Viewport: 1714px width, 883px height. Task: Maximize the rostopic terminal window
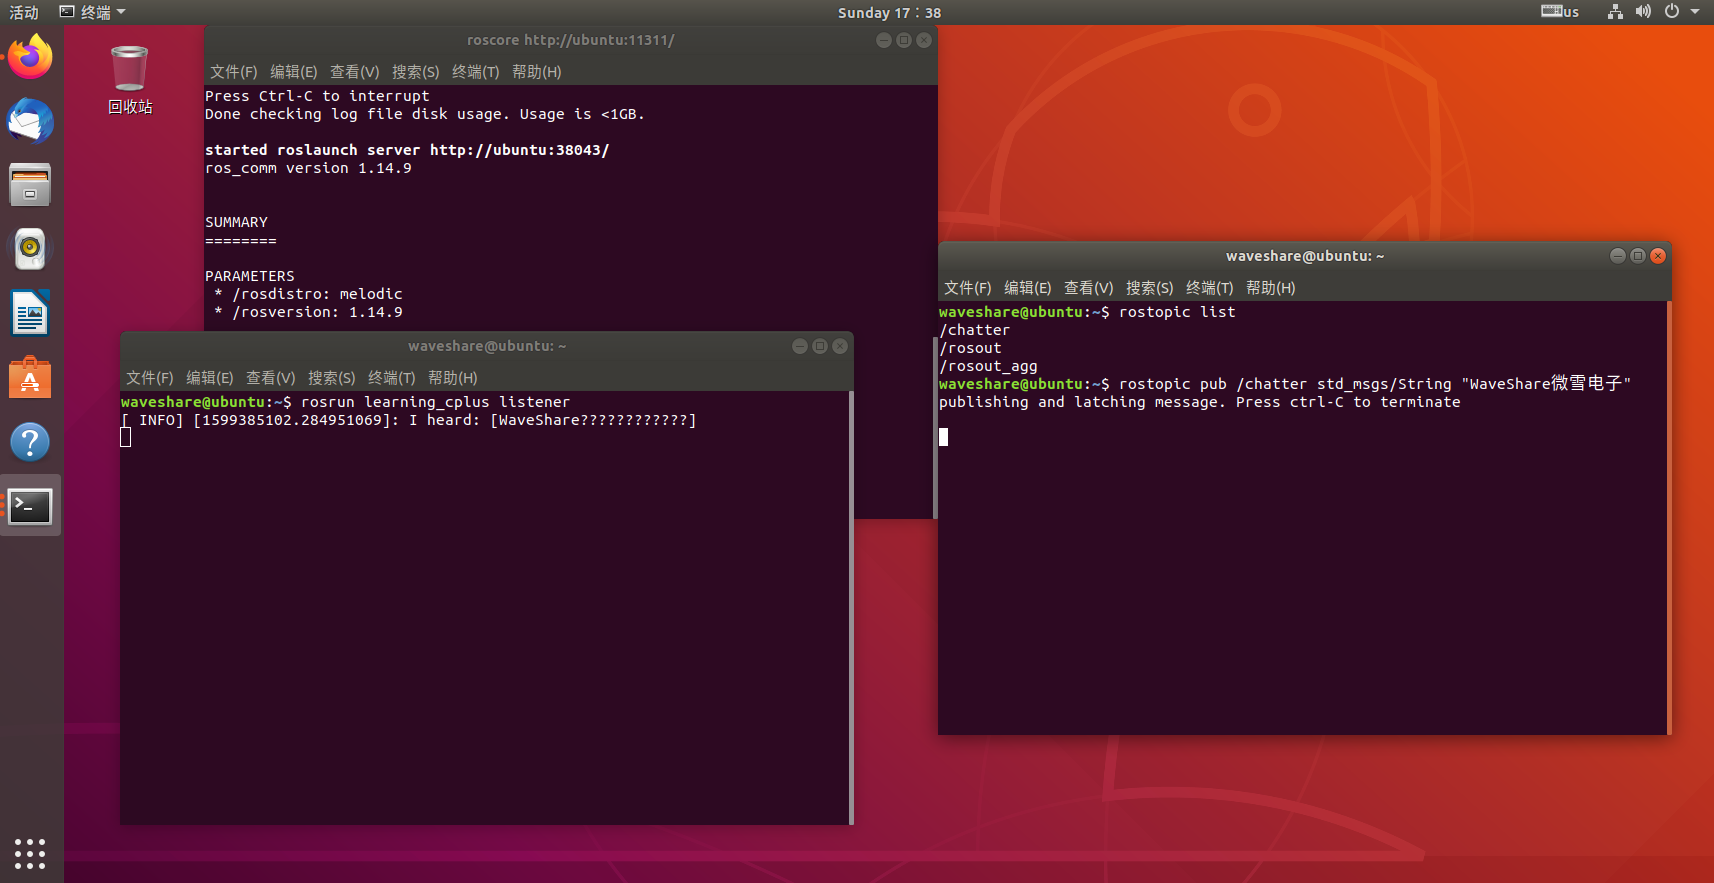tap(1638, 256)
